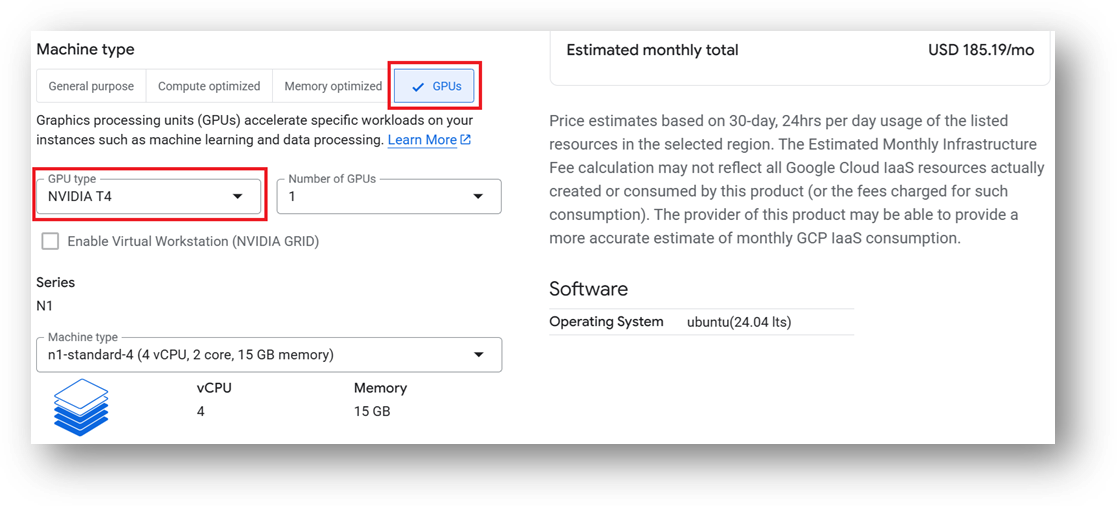Switch to the General purpose tab

tap(91, 86)
